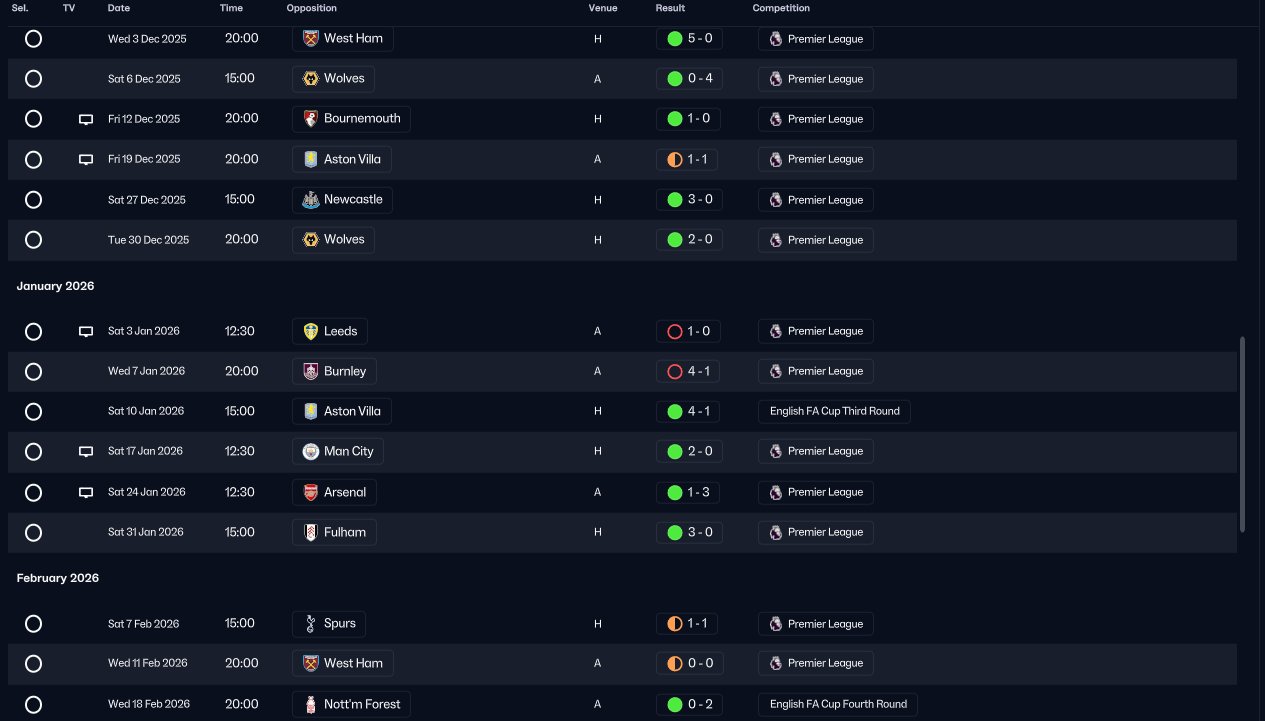Click the Newcastle club crest icon
The height and width of the screenshot is (721, 1265).
click(x=311, y=200)
